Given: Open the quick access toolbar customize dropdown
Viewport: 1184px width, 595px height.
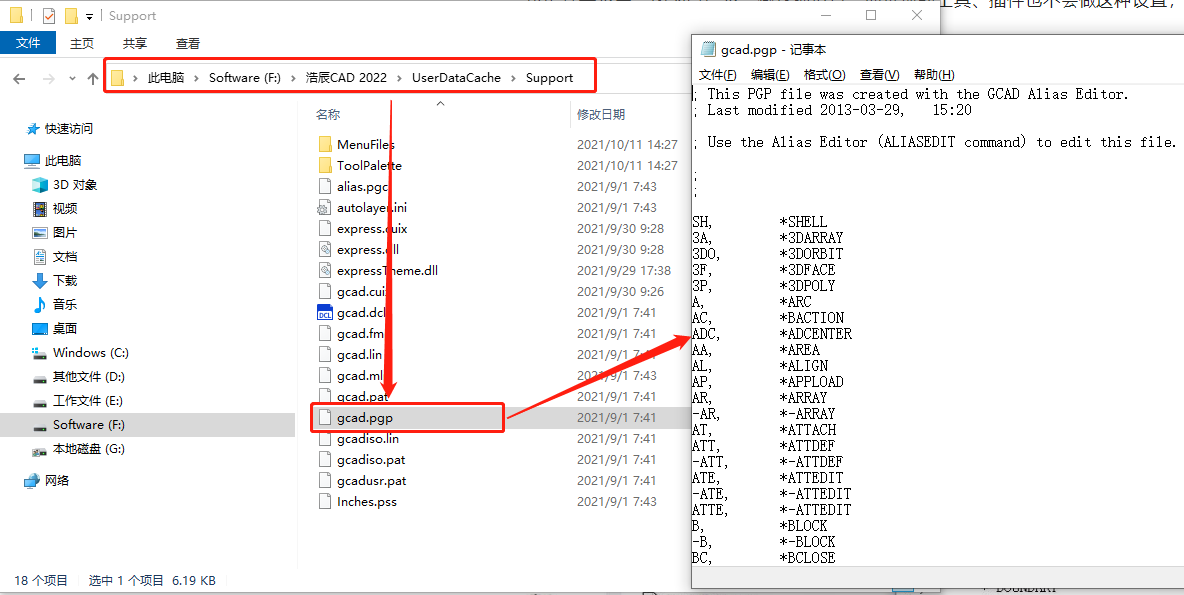Looking at the screenshot, I should tap(90, 16).
